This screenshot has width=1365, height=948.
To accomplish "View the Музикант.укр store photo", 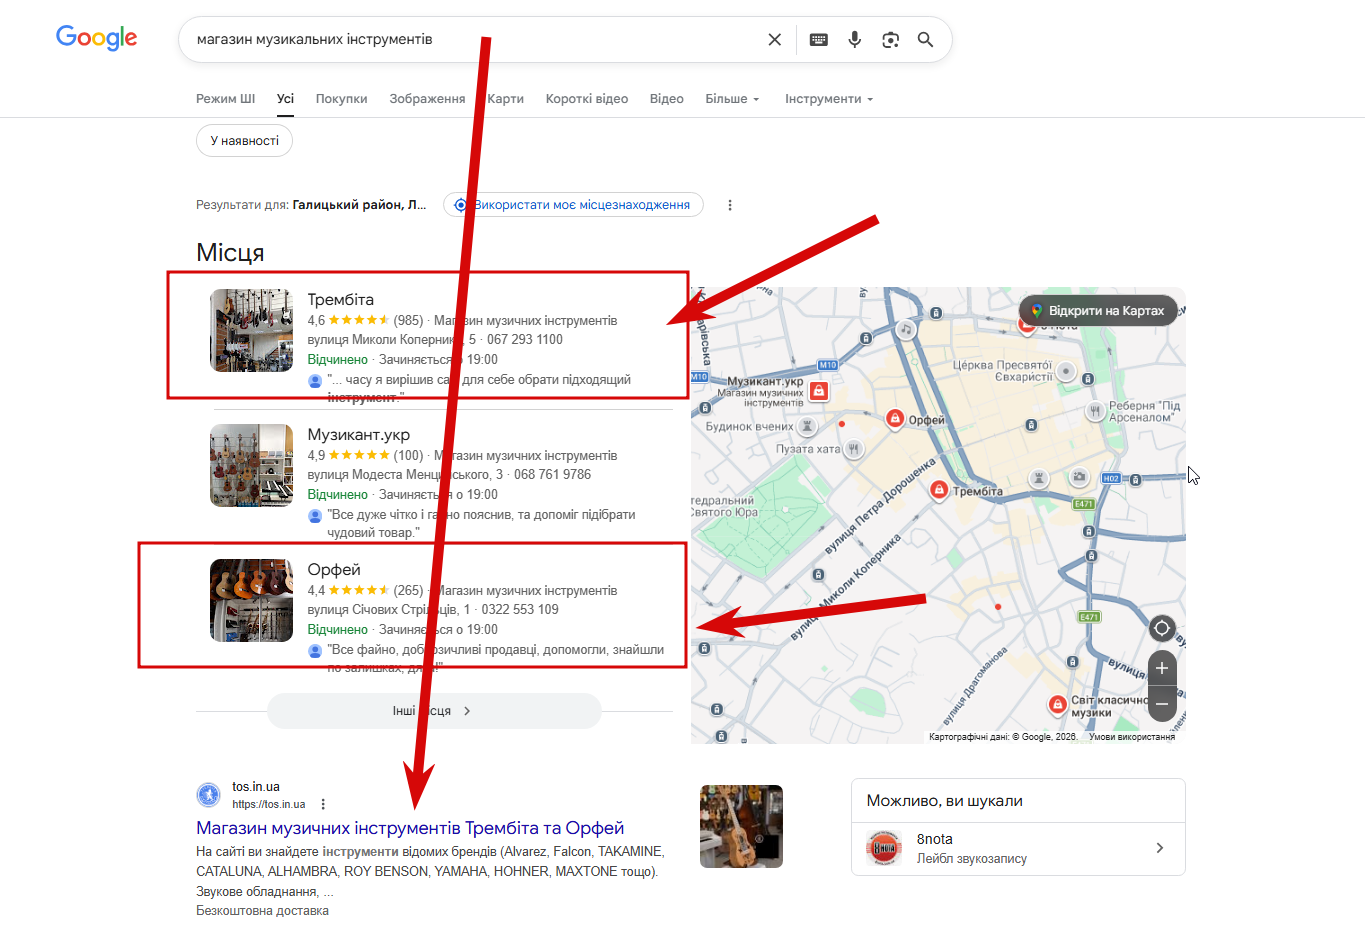I will [x=251, y=466].
